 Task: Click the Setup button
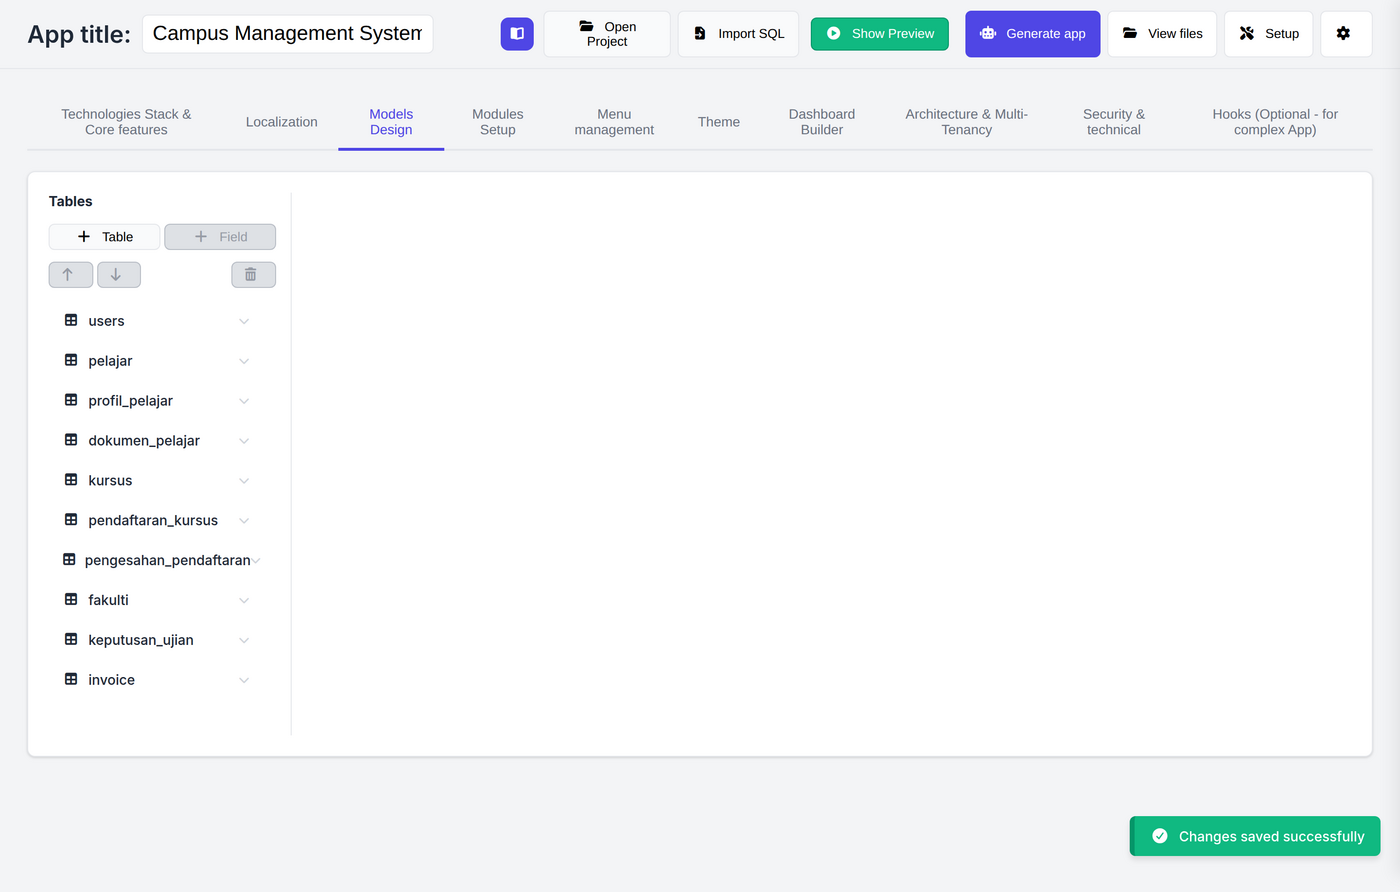1269,34
